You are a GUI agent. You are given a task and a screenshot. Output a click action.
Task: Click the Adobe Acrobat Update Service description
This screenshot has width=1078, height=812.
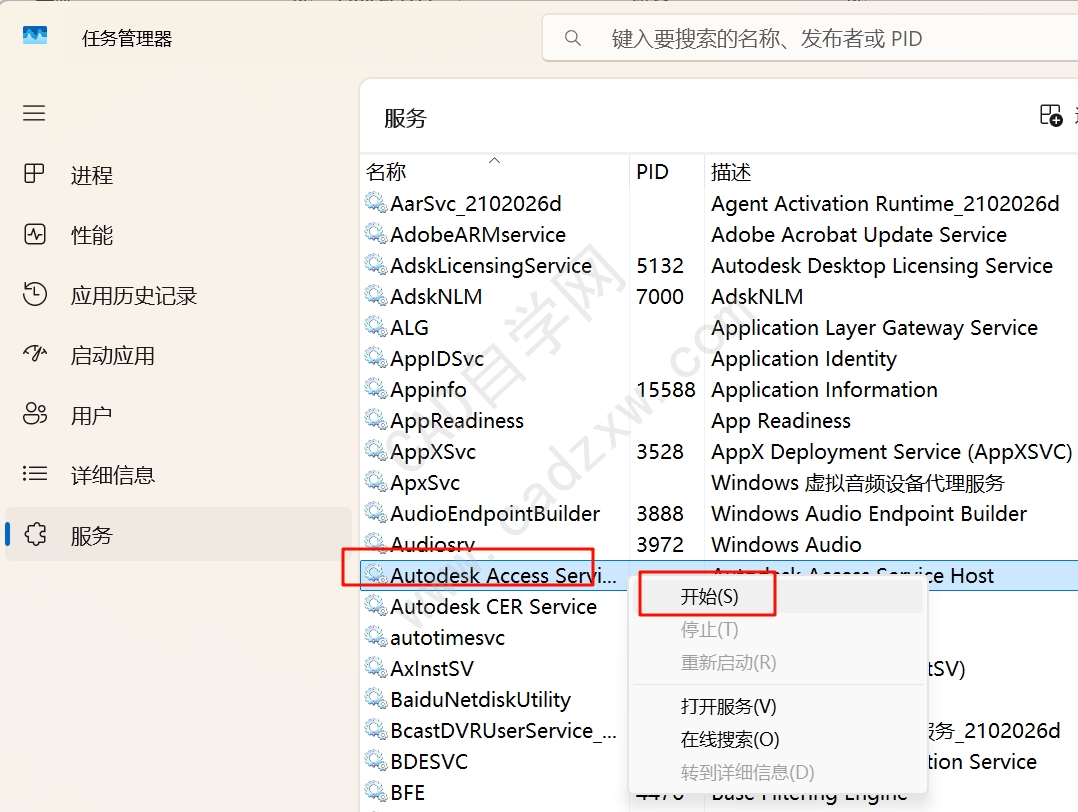coord(859,234)
